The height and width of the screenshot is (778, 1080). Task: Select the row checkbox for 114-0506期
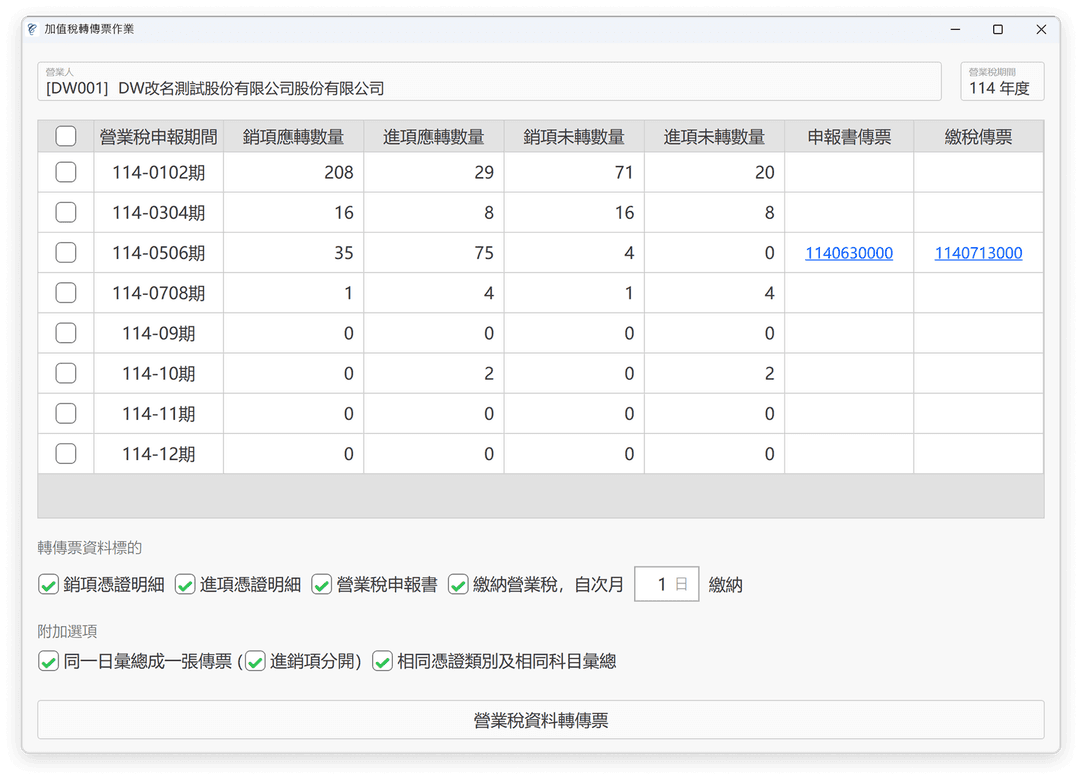pyautogui.click(x=66, y=252)
